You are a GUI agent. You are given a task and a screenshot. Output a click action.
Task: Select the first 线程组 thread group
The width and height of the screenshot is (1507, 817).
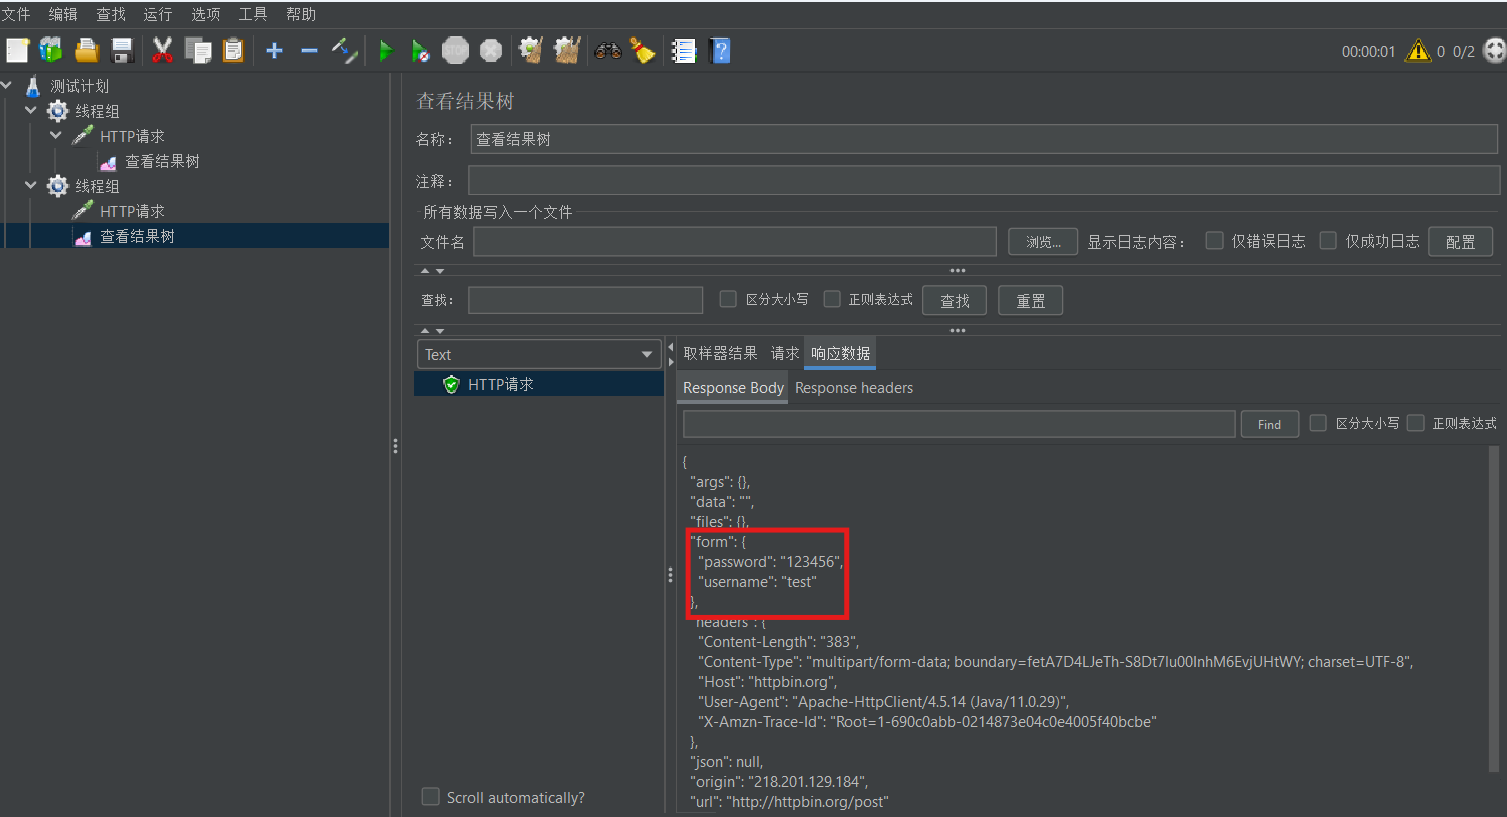pyautogui.click(x=97, y=111)
